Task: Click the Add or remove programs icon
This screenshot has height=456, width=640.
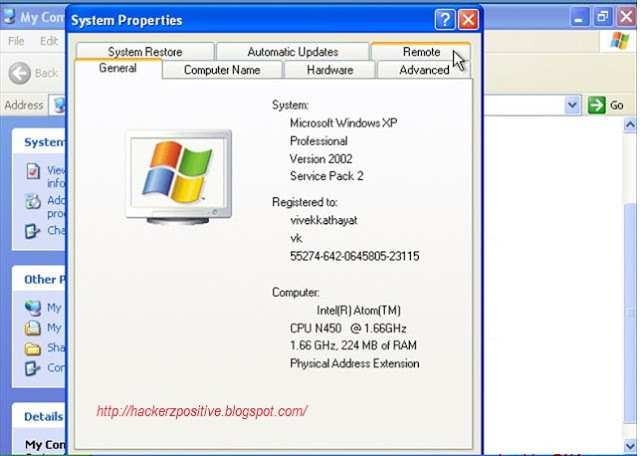Action: [33, 201]
